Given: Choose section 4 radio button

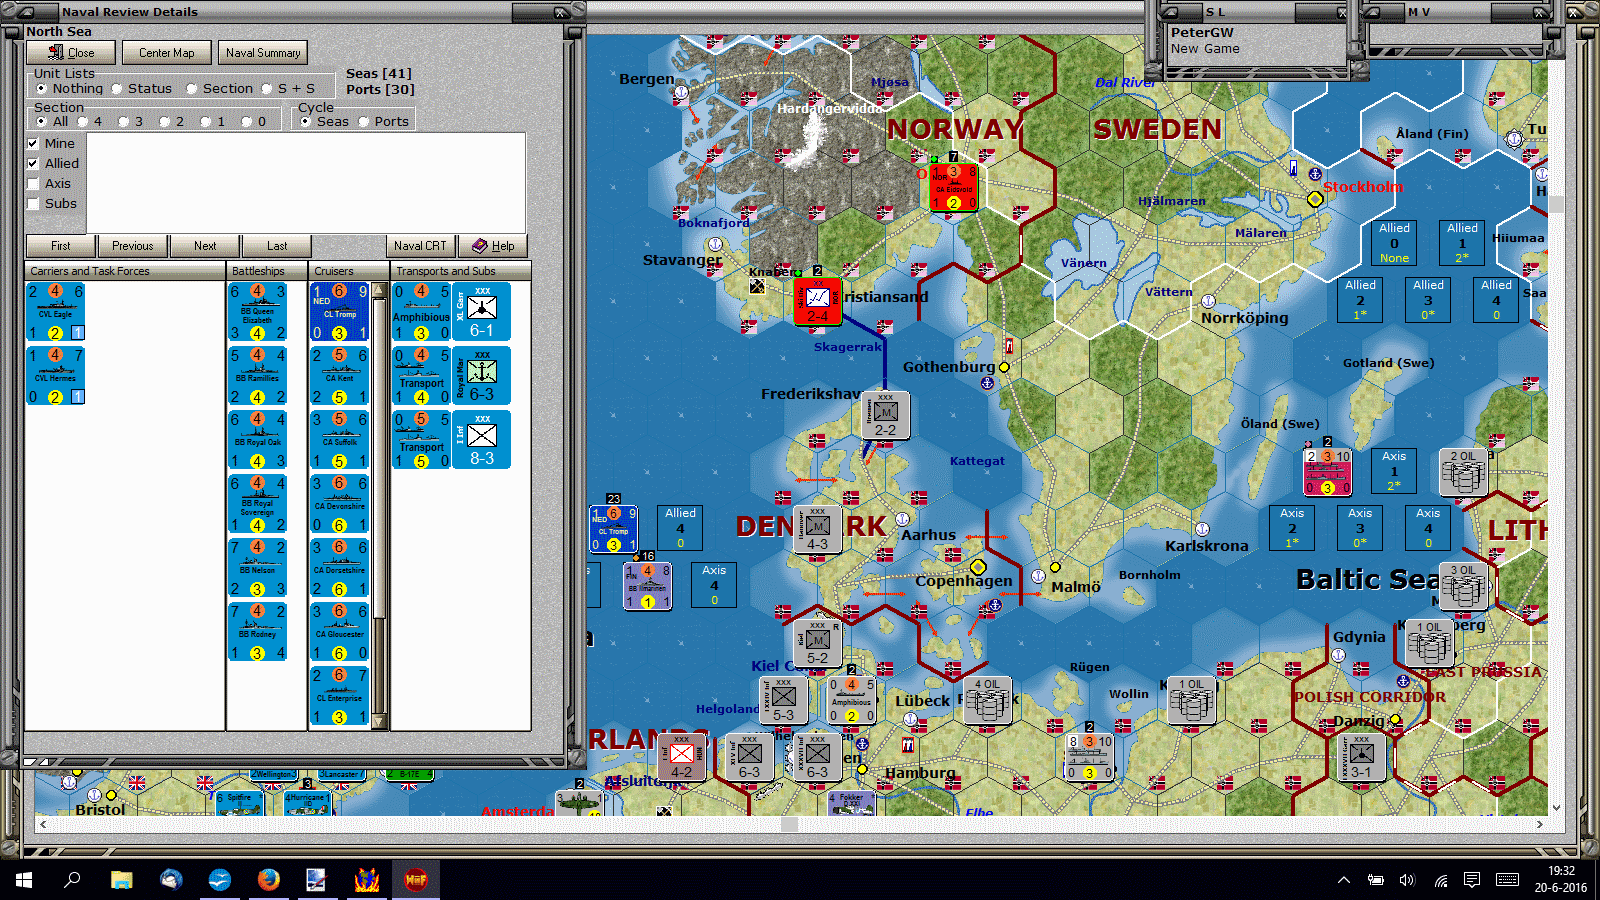Looking at the screenshot, I should pos(90,122).
